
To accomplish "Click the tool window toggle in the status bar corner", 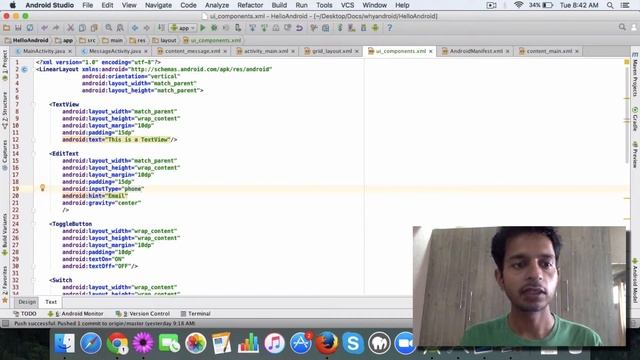I will click(x=5, y=323).
